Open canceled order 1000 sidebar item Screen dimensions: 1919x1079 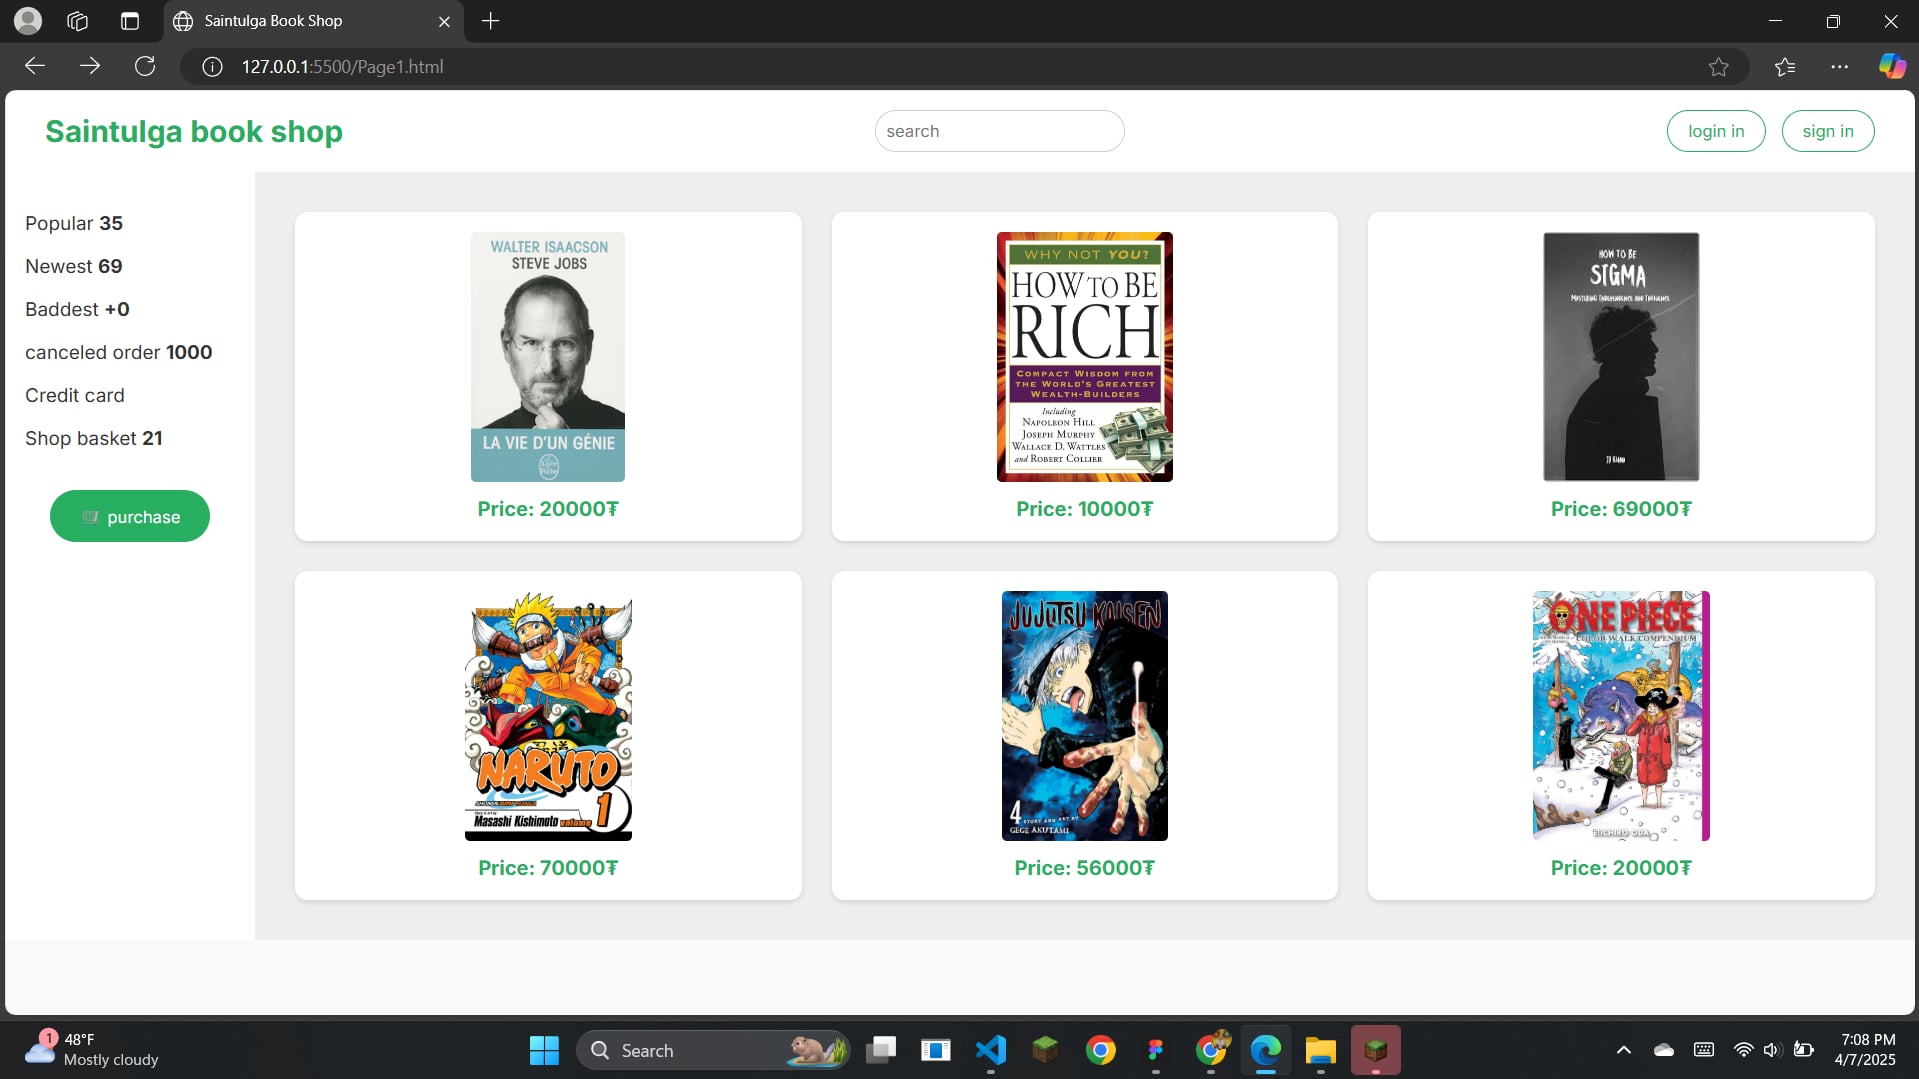[x=118, y=352]
